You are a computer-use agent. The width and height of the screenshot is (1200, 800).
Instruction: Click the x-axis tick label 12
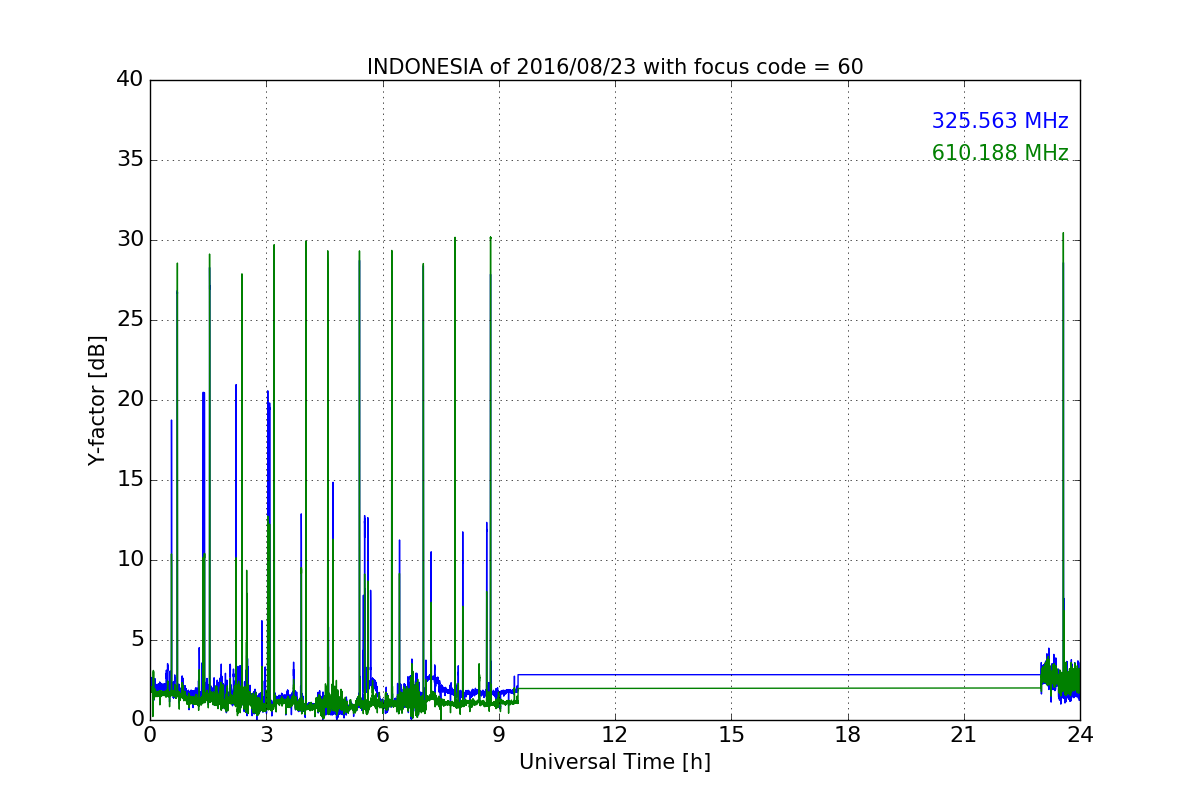(x=615, y=735)
